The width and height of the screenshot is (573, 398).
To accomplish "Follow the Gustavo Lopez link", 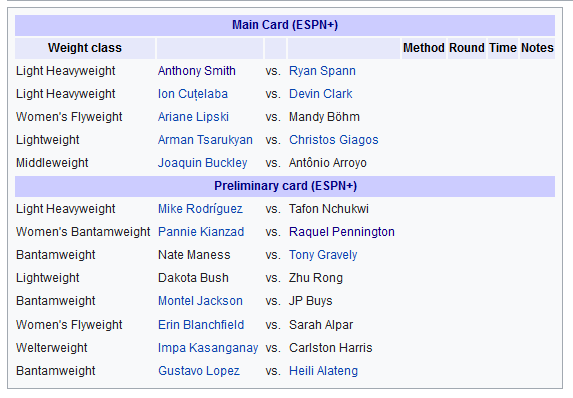I will tap(198, 371).
